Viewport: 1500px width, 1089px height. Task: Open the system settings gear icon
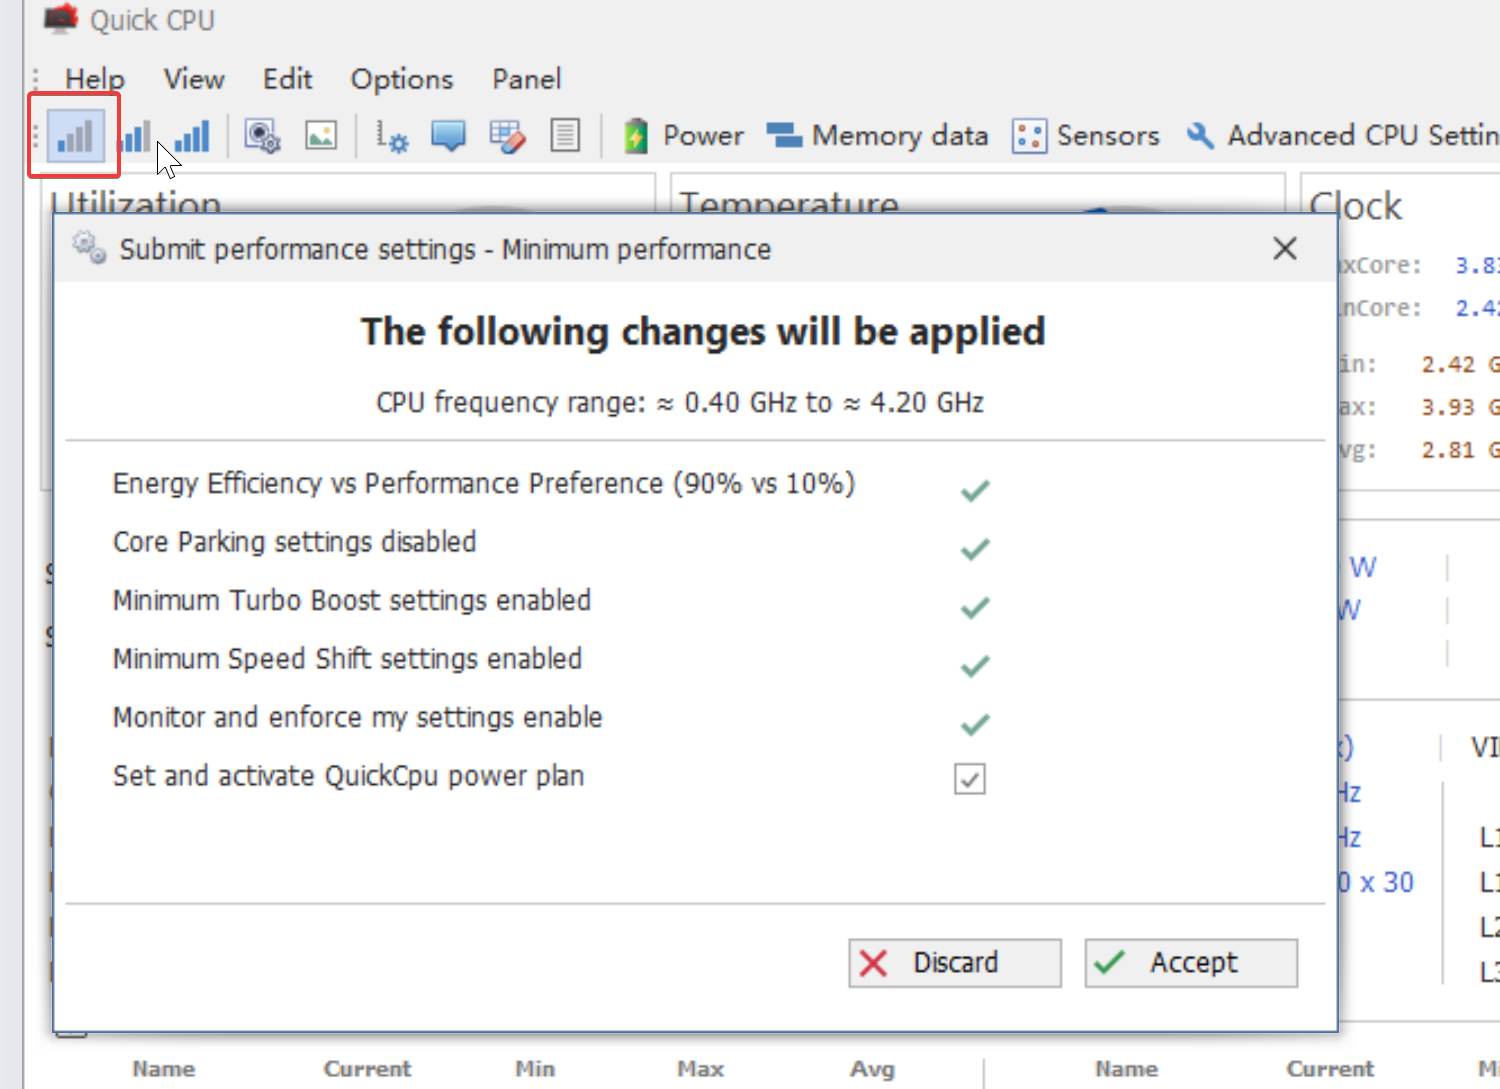click(x=262, y=136)
